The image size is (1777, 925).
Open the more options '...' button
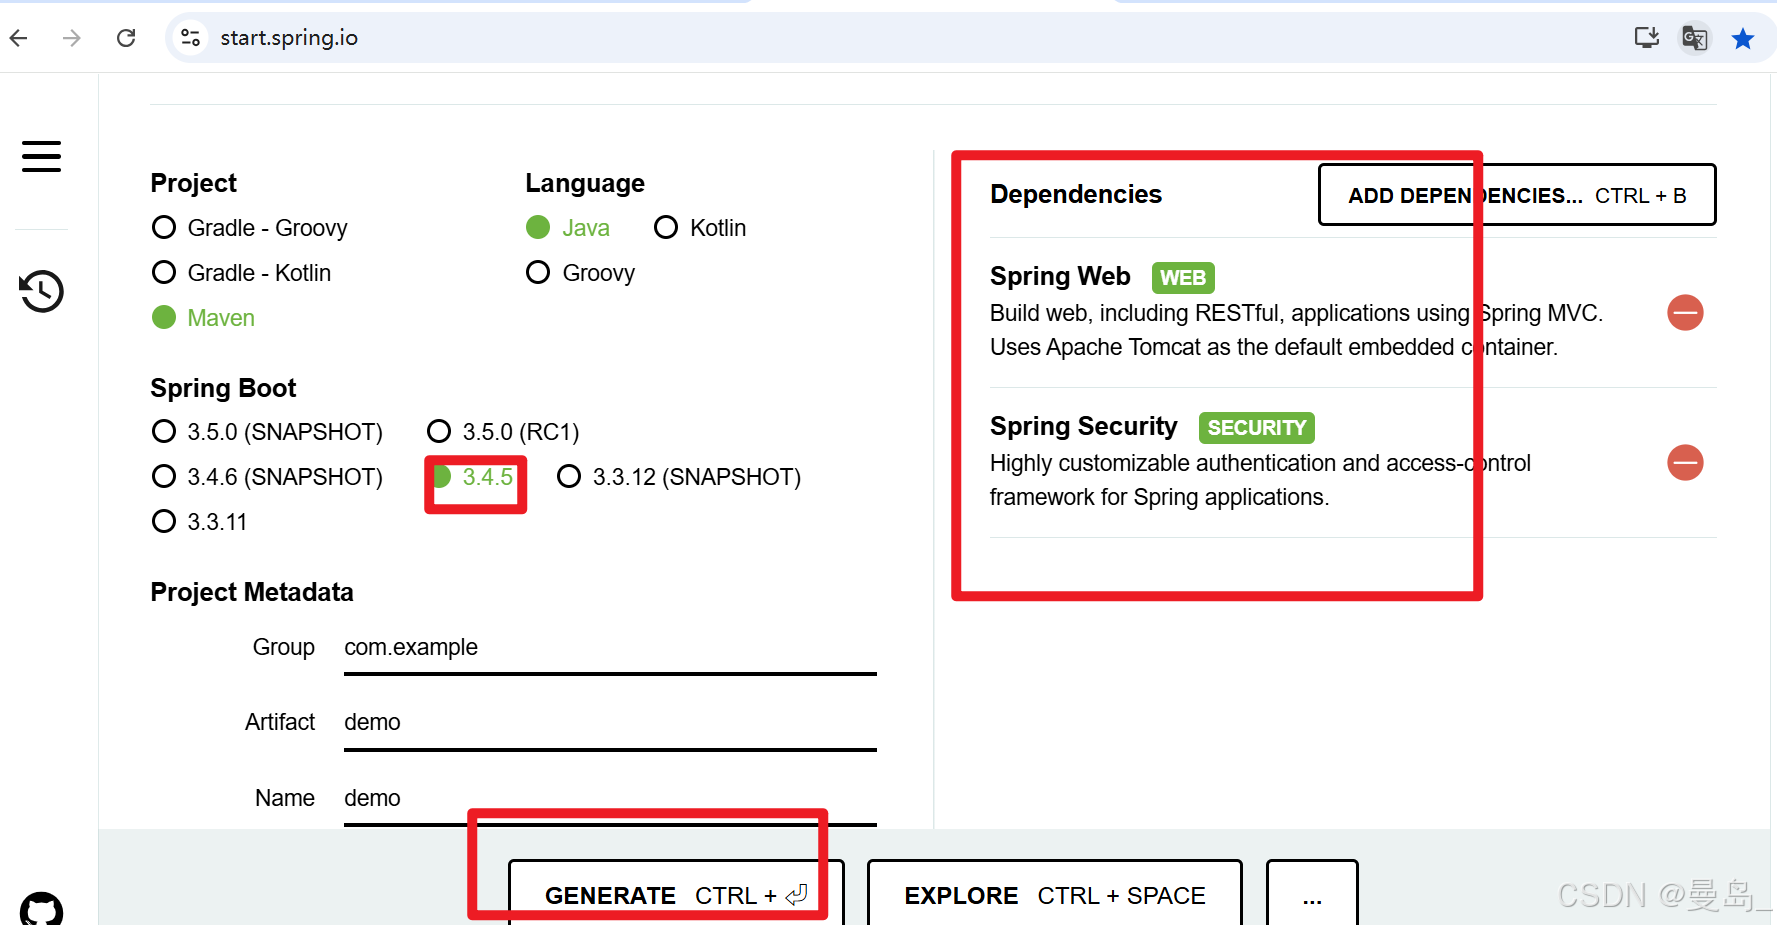1312,894
